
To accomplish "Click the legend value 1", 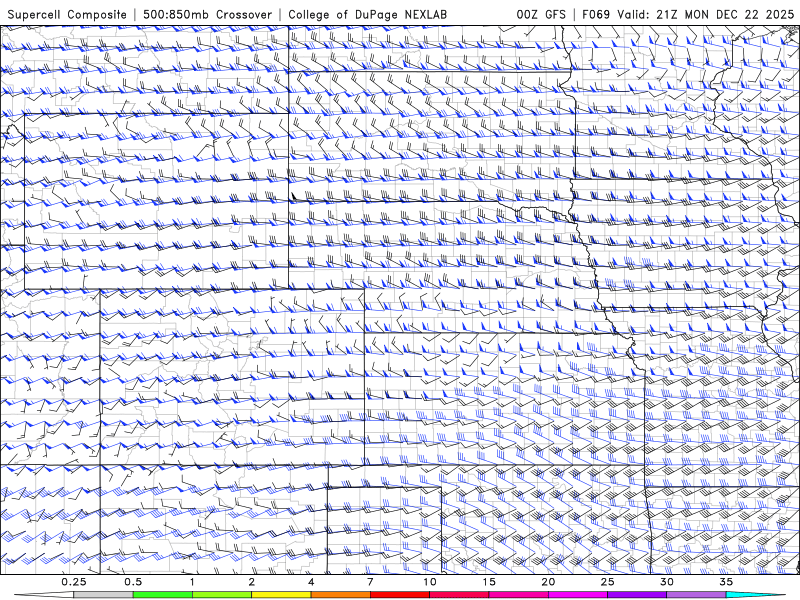I will point(192,582).
